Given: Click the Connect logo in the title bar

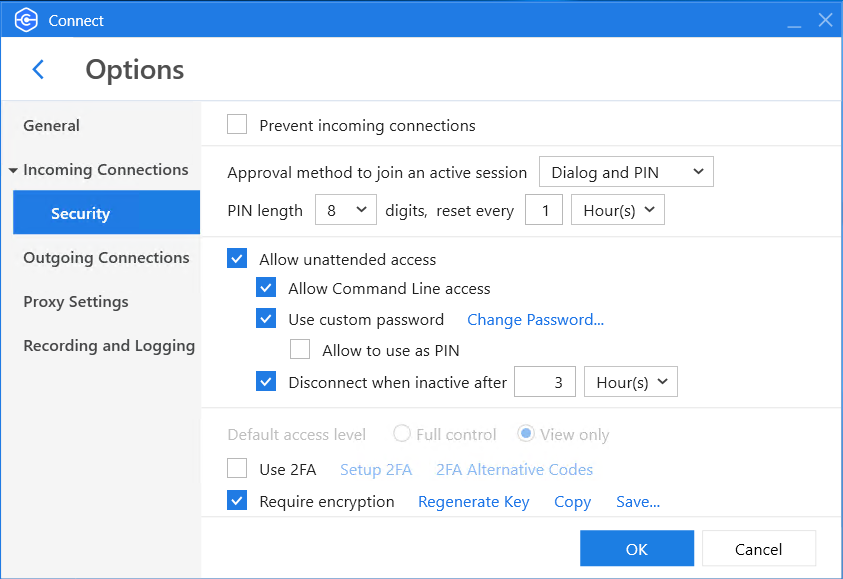Looking at the screenshot, I should click(26, 20).
